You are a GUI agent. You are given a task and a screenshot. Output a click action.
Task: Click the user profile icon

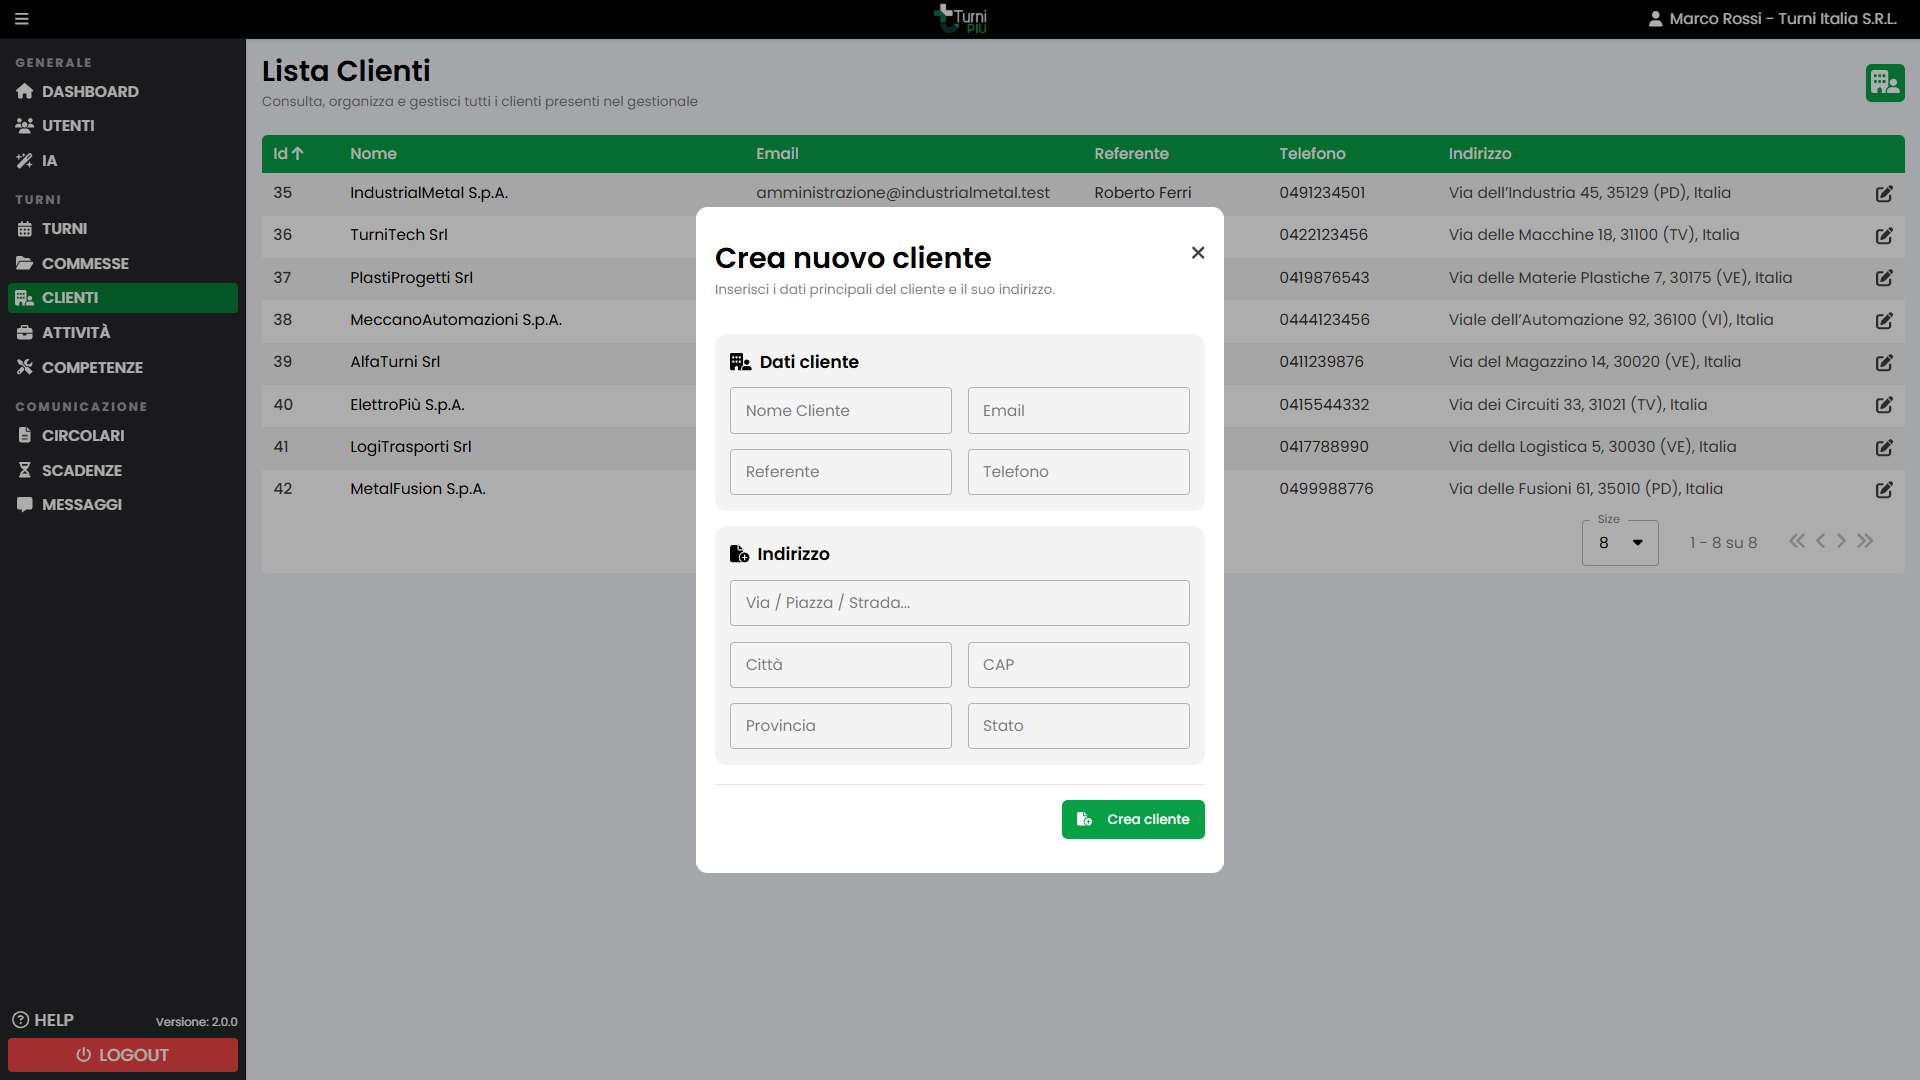coord(1655,19)
